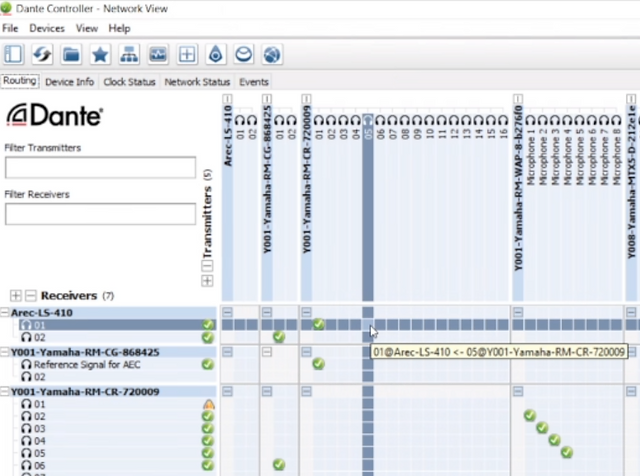Image resolution: width=640 pixels, height=476 pixels.
Task: Click the plus box toolbar icon
Action: pyautogui.click(x=187, y=54)
